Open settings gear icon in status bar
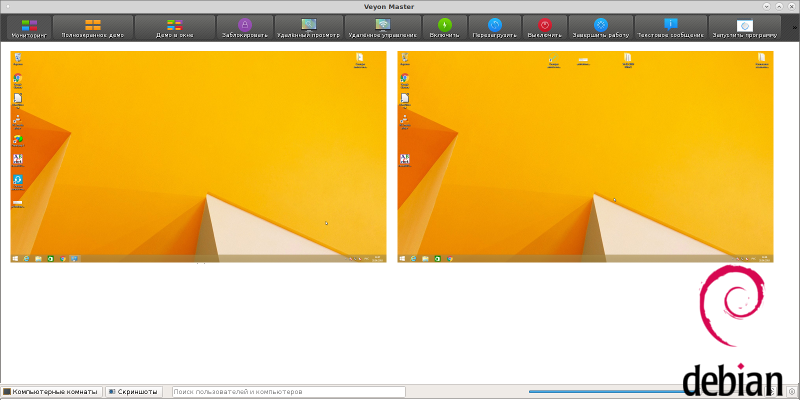 [x=791, y=391]
